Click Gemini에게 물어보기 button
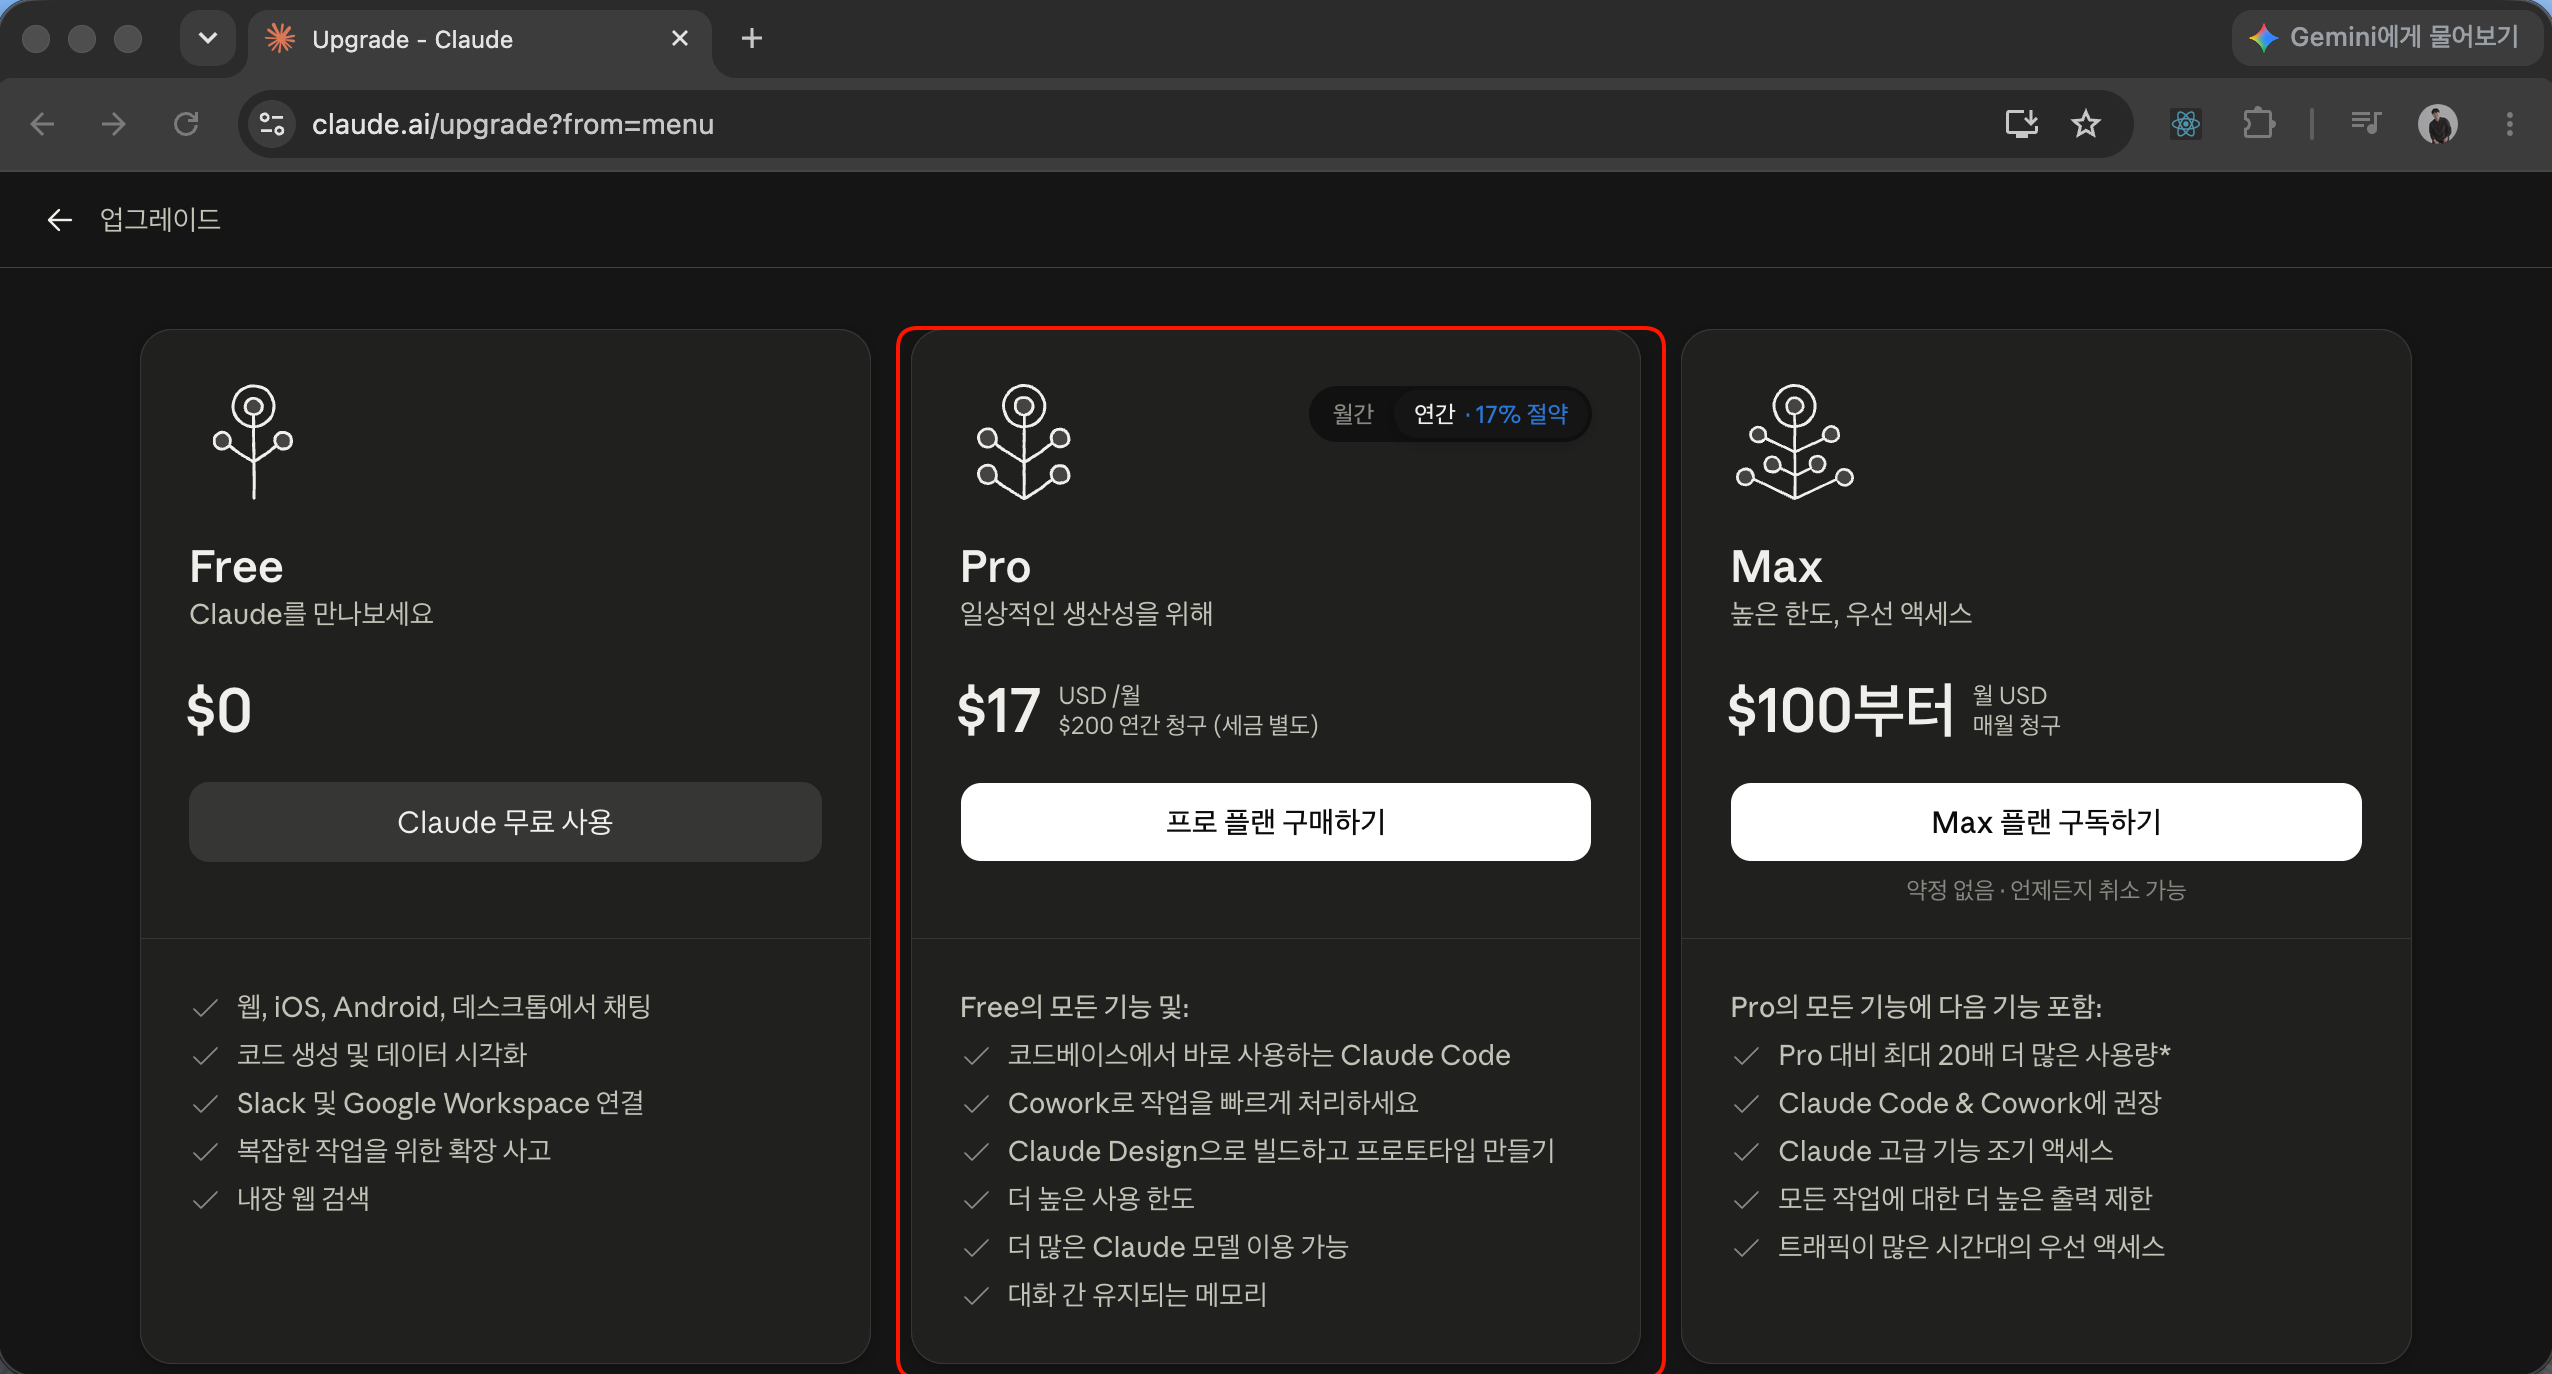Viewport: 2552px width, 1374px height. (2386, 38)
